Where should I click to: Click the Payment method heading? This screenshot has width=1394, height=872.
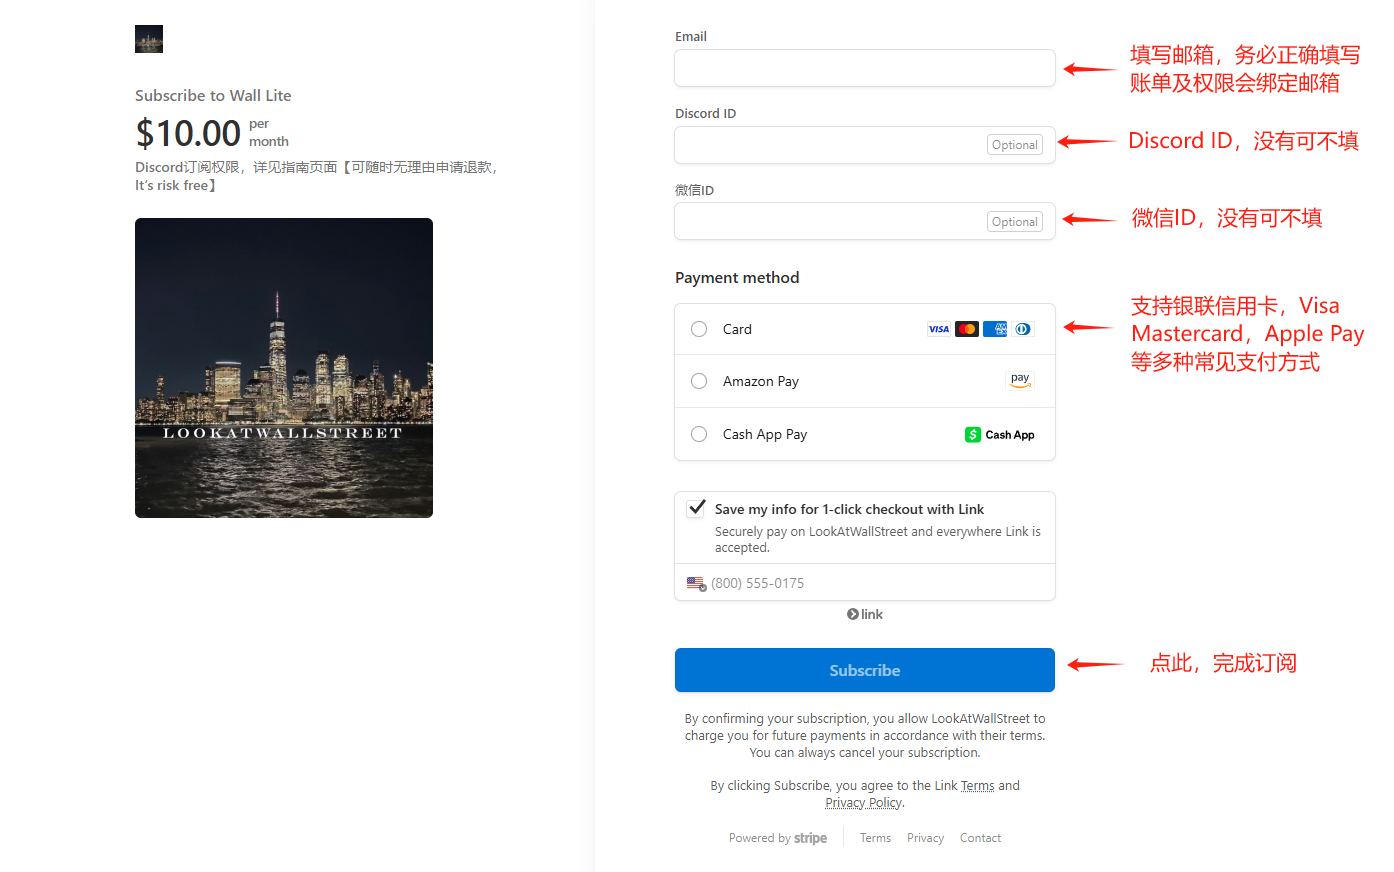coord(737,278)
